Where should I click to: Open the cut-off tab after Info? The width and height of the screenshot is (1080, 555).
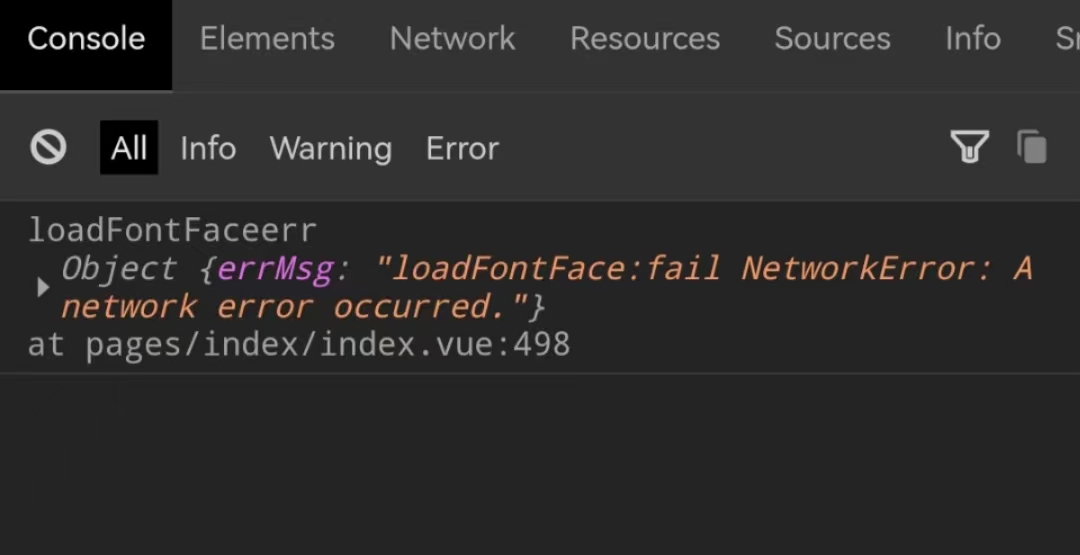point(1066,39)
